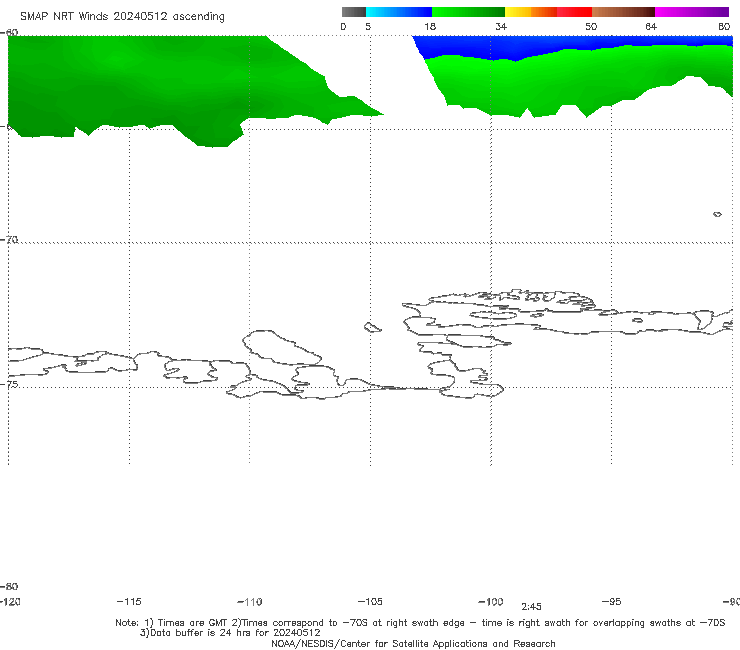This screenshot has width=740, height=650.
Task: Click the colorbar label '64'
Action: pos(651,26)
